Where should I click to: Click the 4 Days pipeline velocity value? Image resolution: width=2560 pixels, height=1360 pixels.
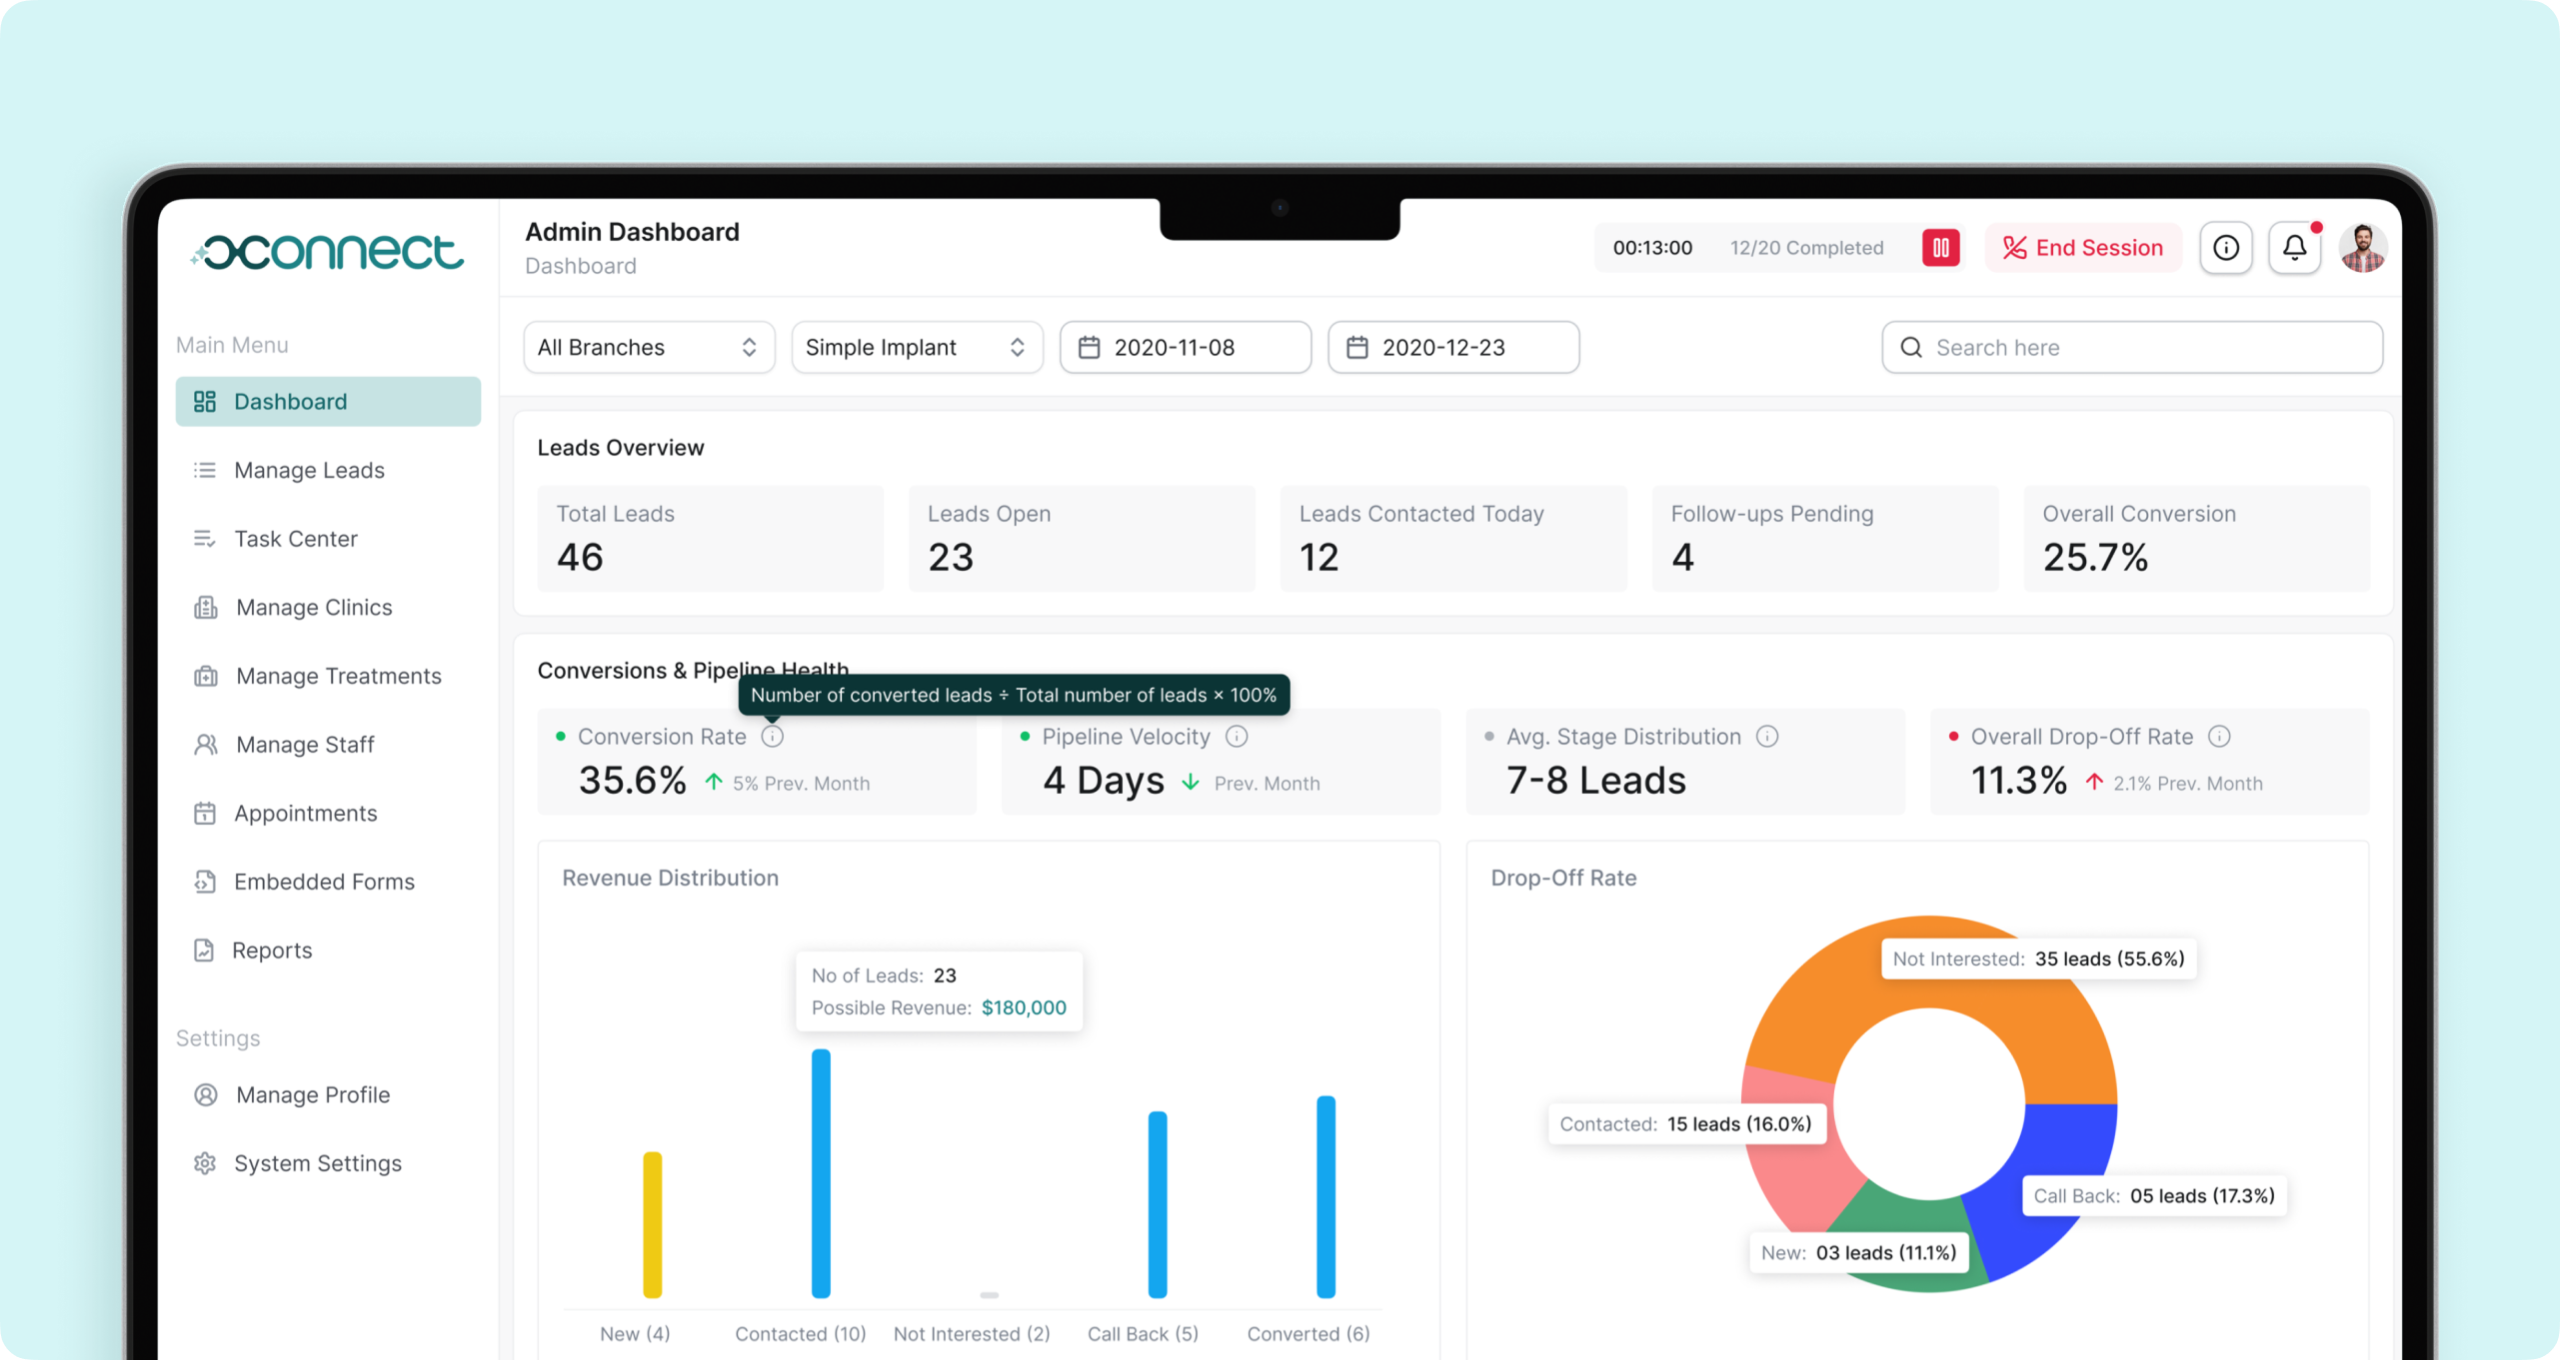pos(1104,781)
